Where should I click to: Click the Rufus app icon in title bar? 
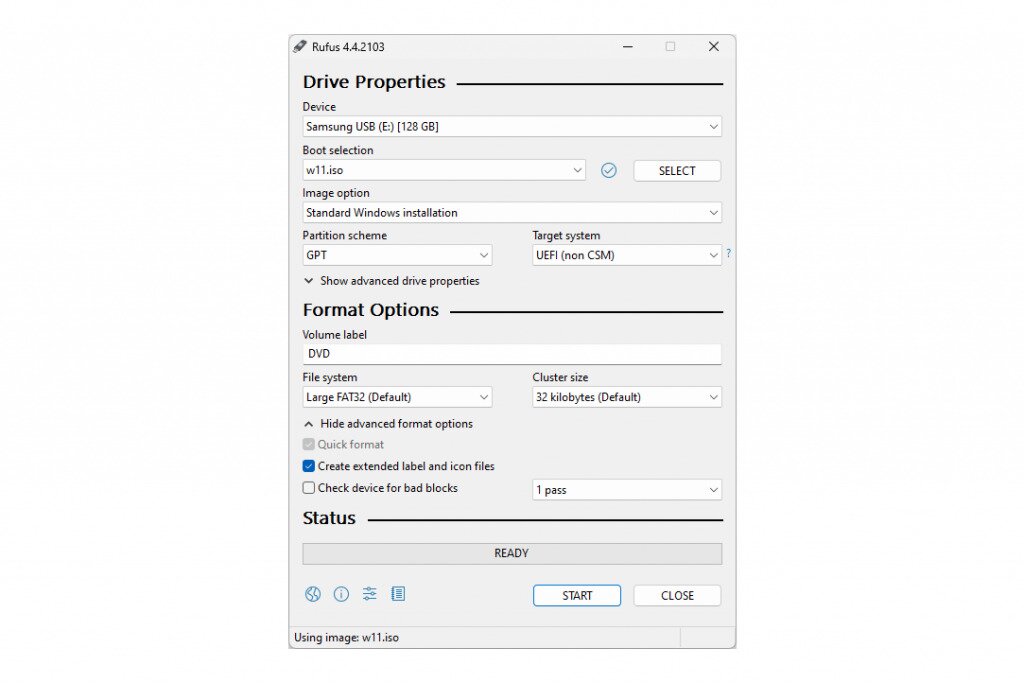(300, 47)
